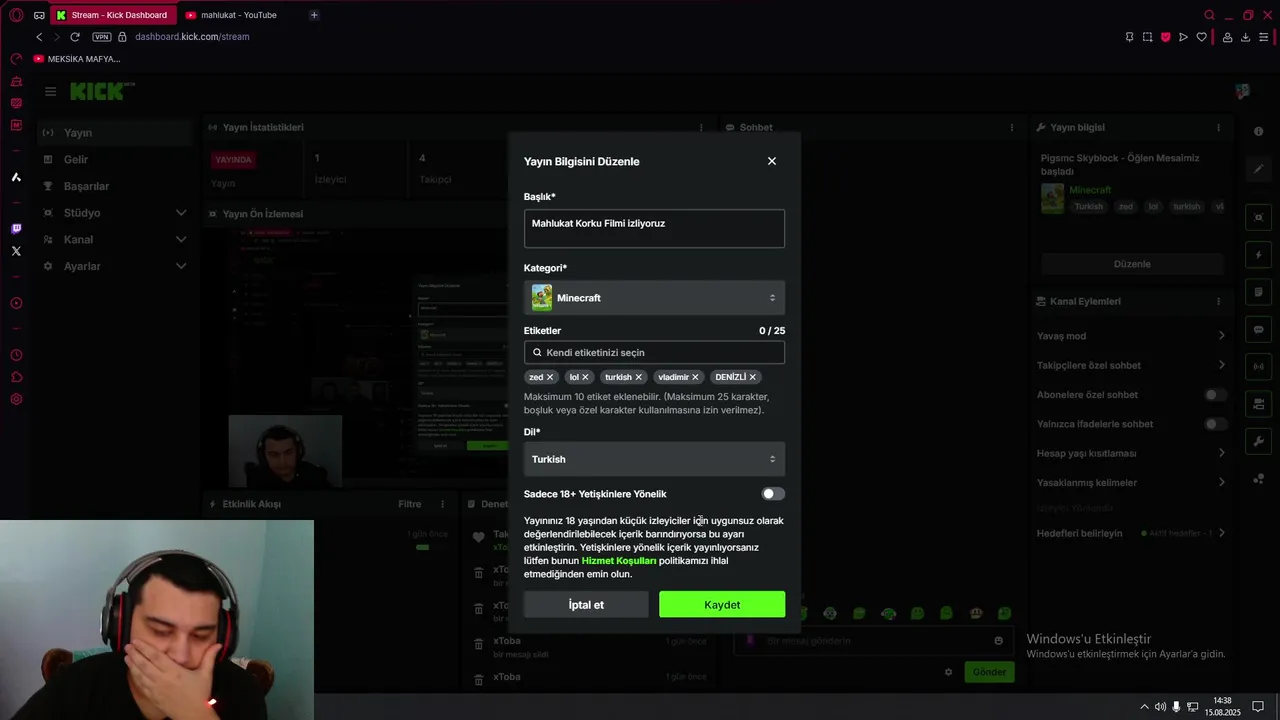
Task: Click the heart bookmark icon in toolbar
Action: (1201, 37)
